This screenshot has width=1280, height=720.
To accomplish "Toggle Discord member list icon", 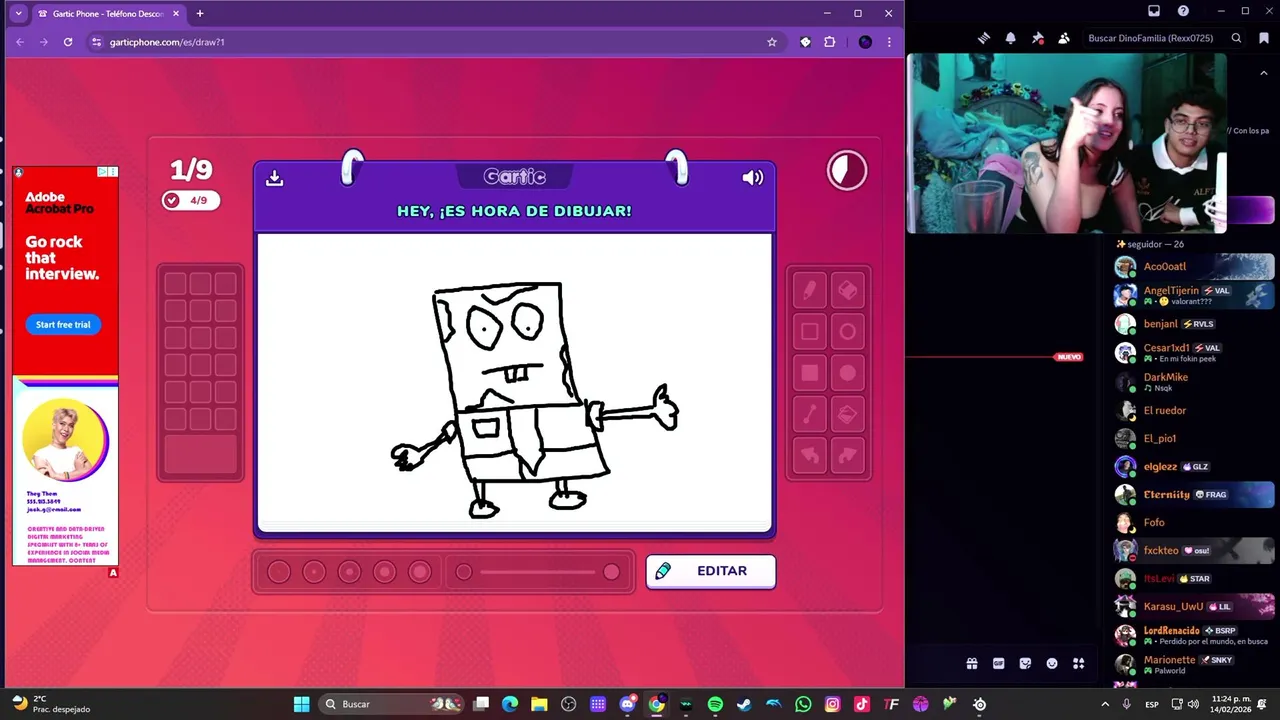I will point(1064,38).
